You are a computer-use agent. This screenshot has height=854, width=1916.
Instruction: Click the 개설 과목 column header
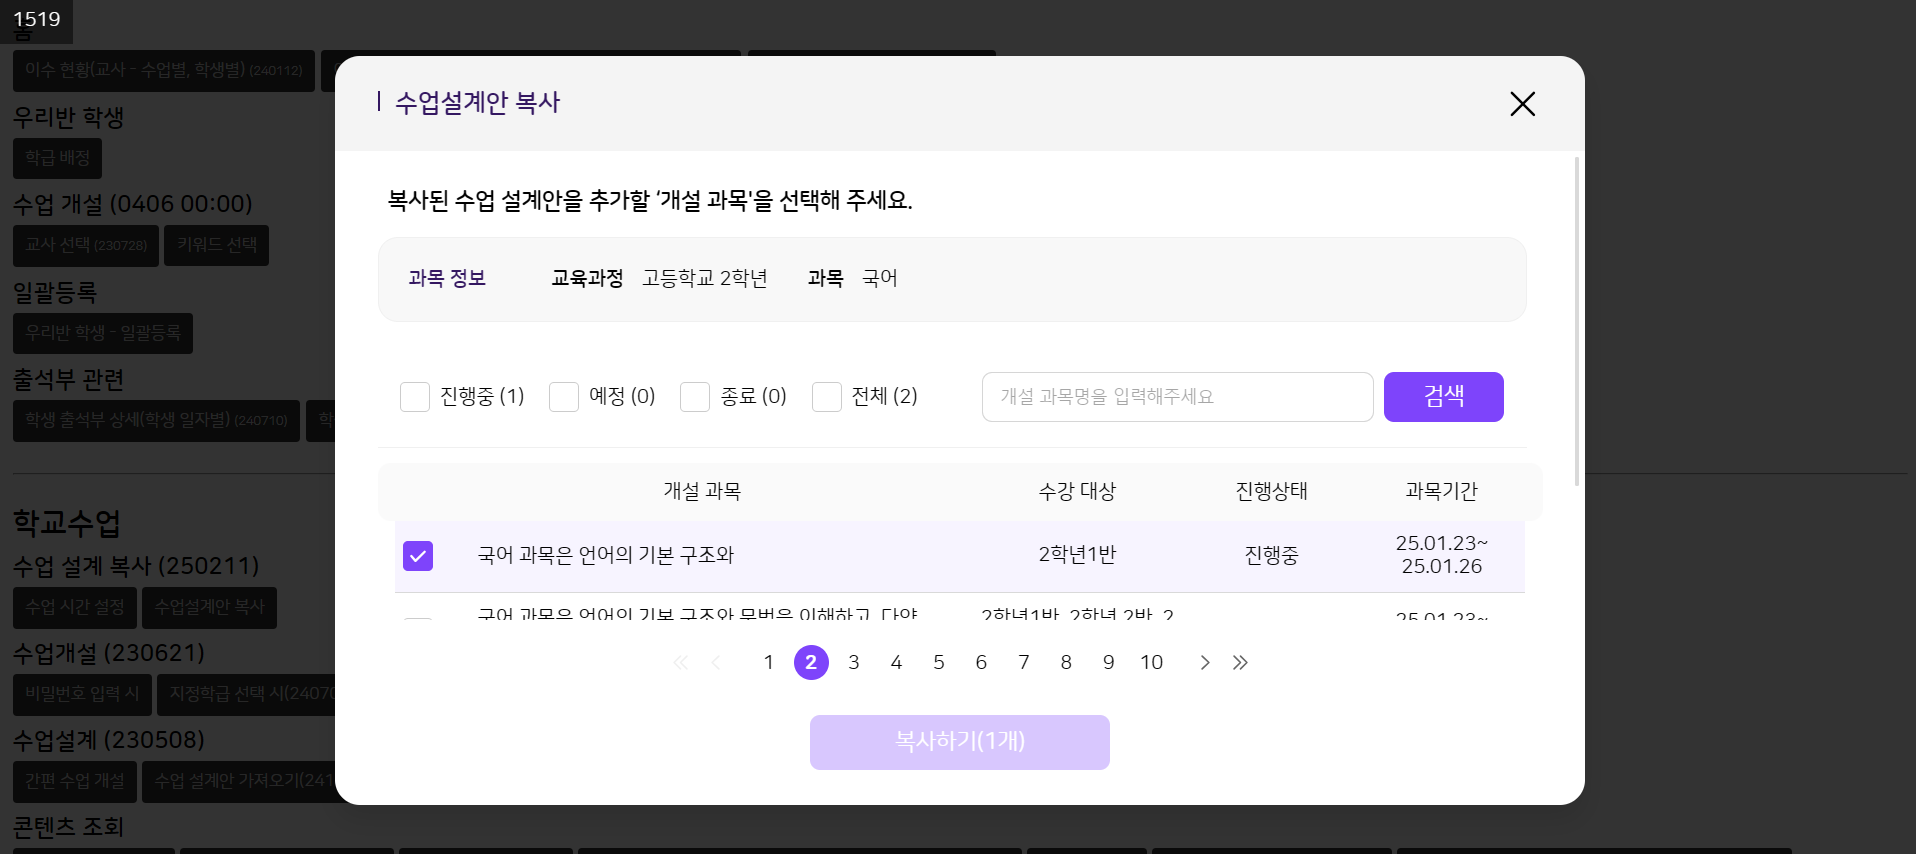click(702, 491)
